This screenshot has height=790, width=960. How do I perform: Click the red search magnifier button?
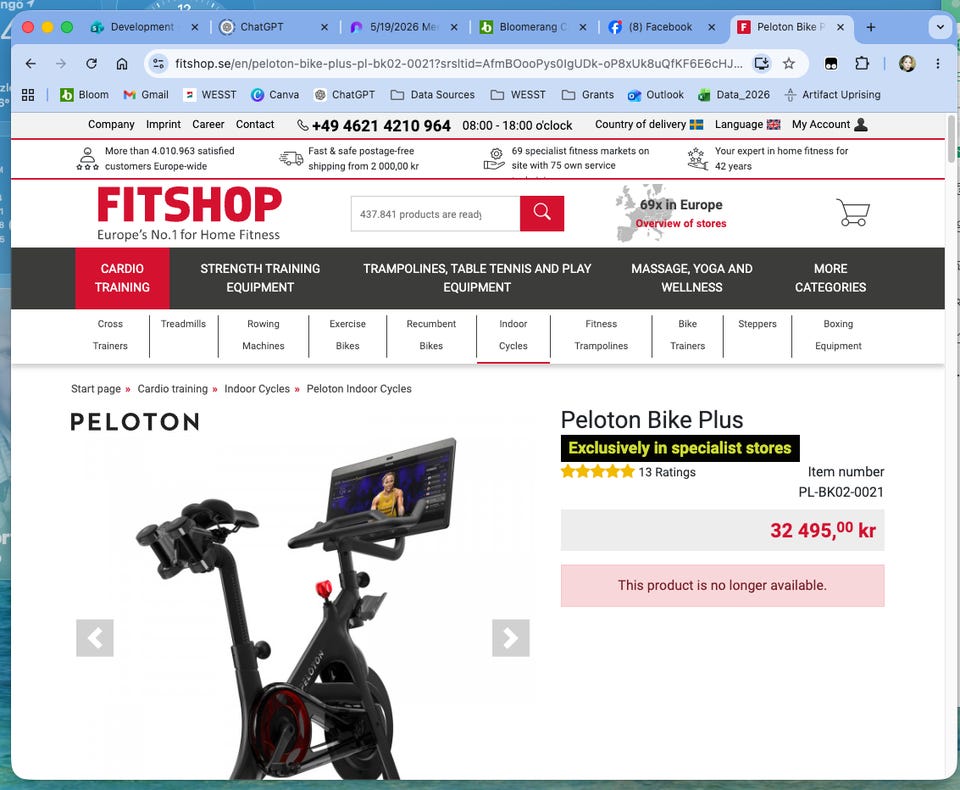pyautogui.click(x=541, y=214)
